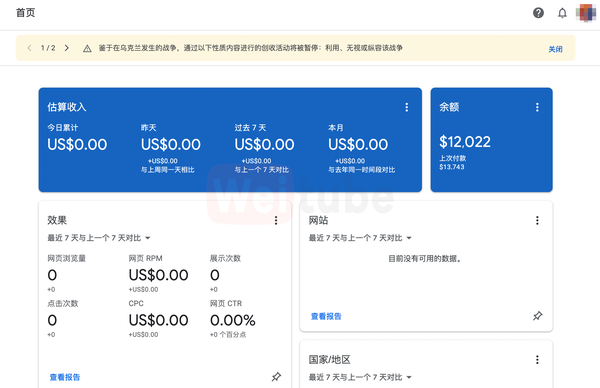Open the help question mark icon
Image resolution: width=600 pixels, height=388 pixels.
538,13
